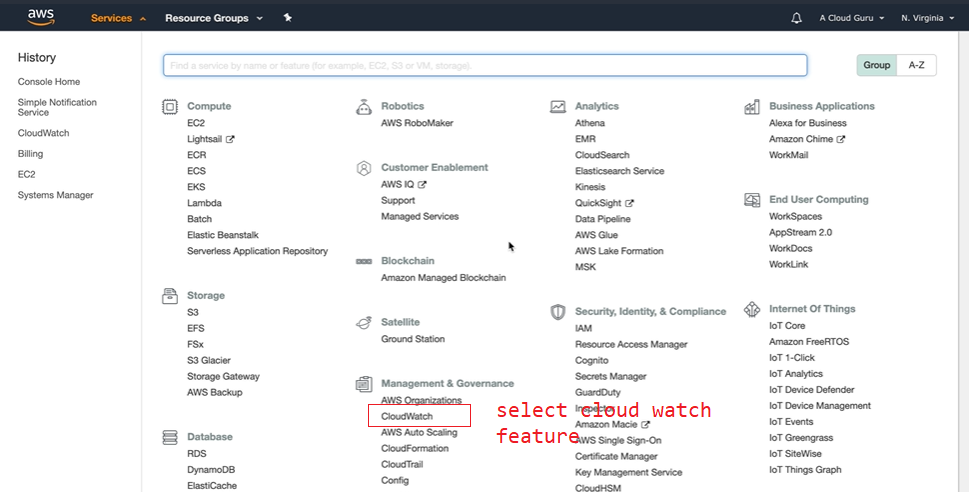Open CloudWatch from the History sidebar
The width and height of the screenshot is (969, 492).
click(x=43, y=133)
